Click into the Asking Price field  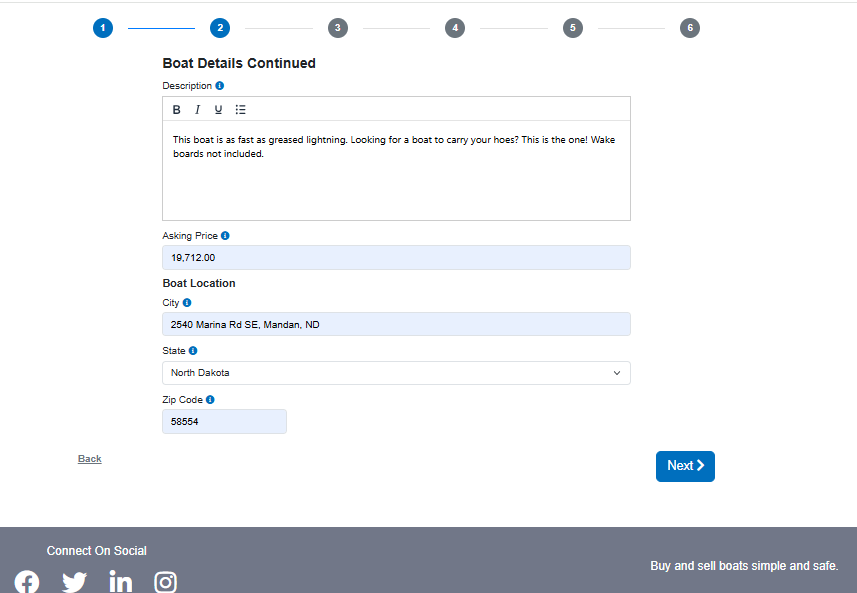(396, 258)
